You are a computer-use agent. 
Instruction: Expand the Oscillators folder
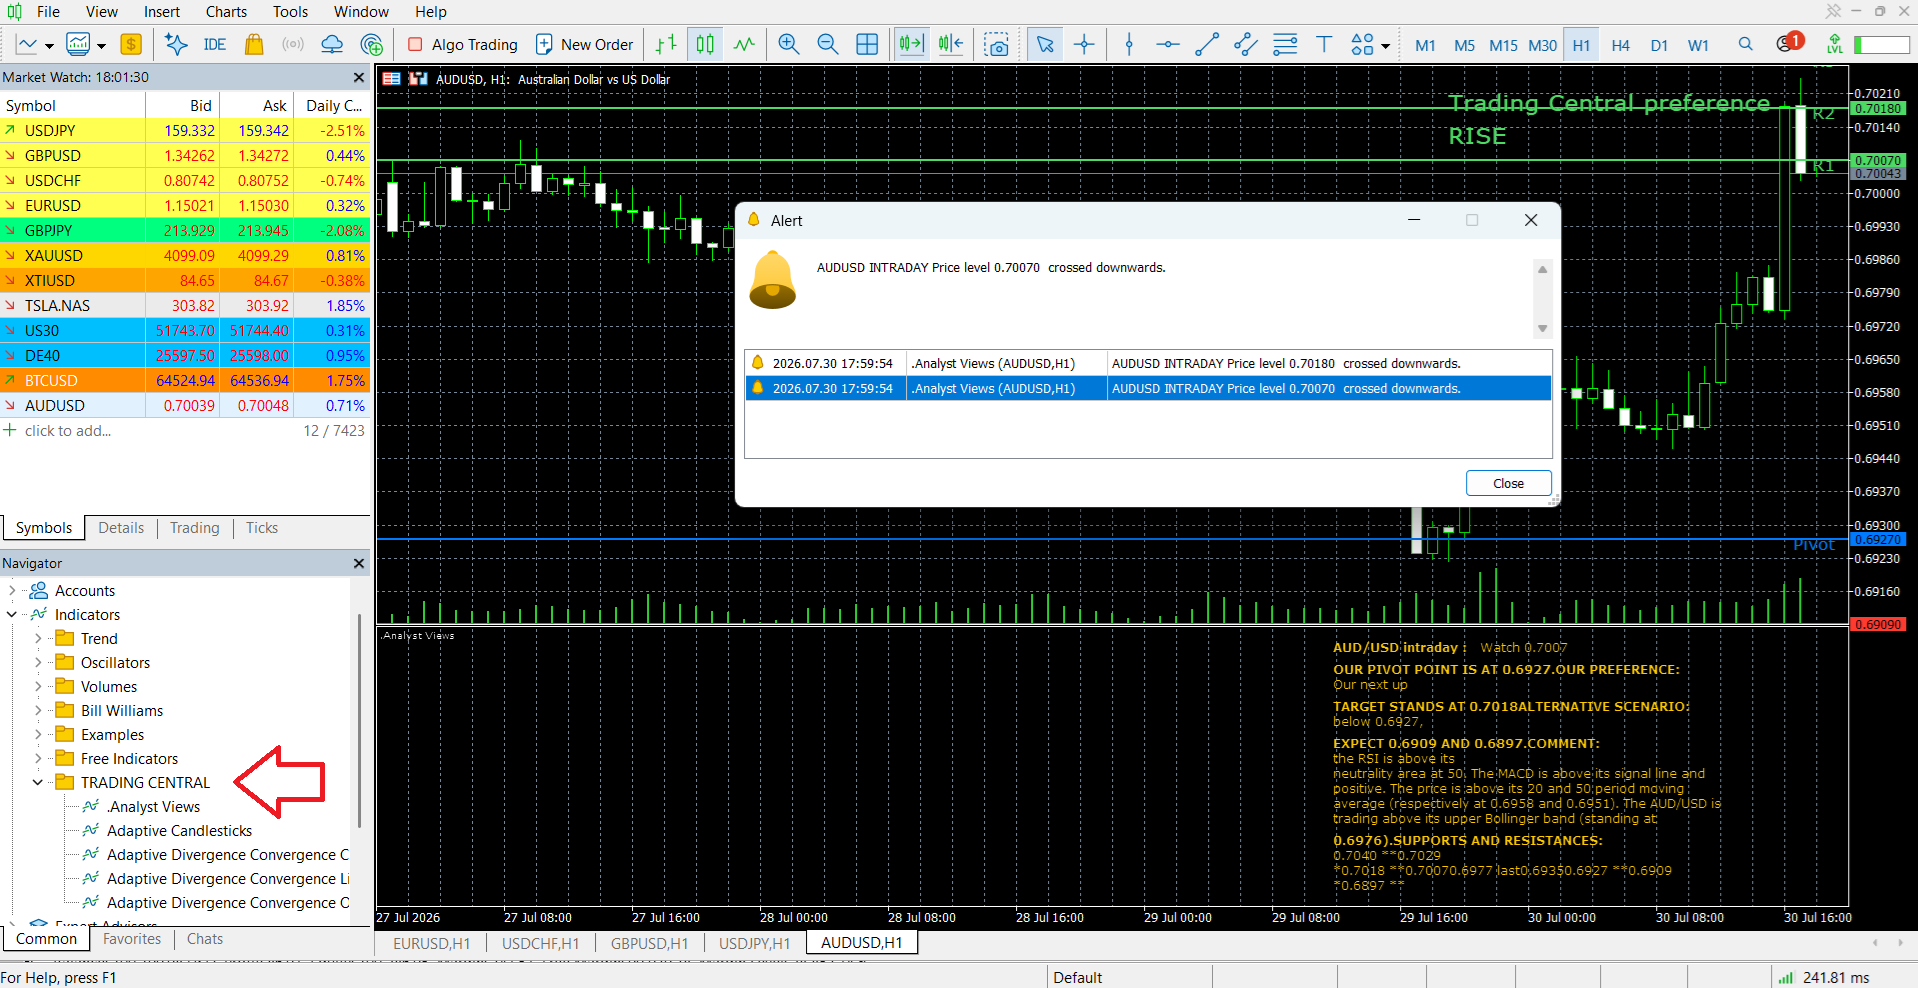click(x=37, y=663)
